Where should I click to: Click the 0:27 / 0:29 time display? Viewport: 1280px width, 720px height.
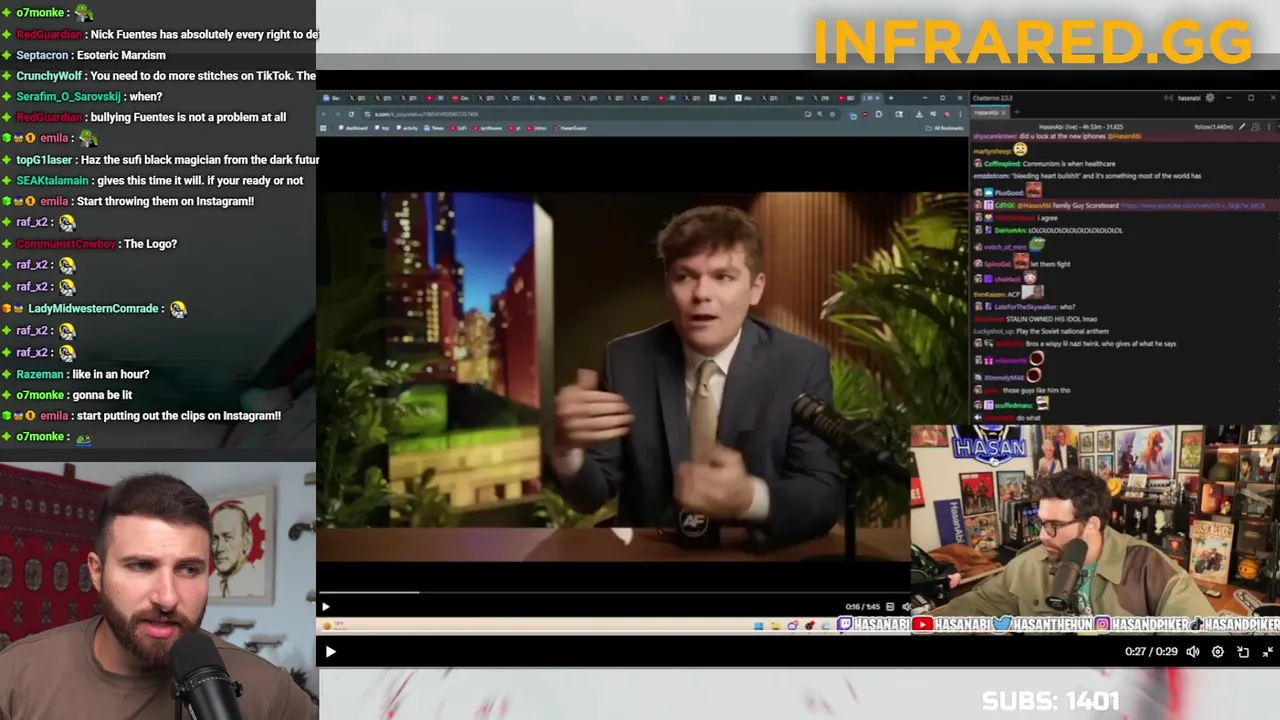point(1151,652)
